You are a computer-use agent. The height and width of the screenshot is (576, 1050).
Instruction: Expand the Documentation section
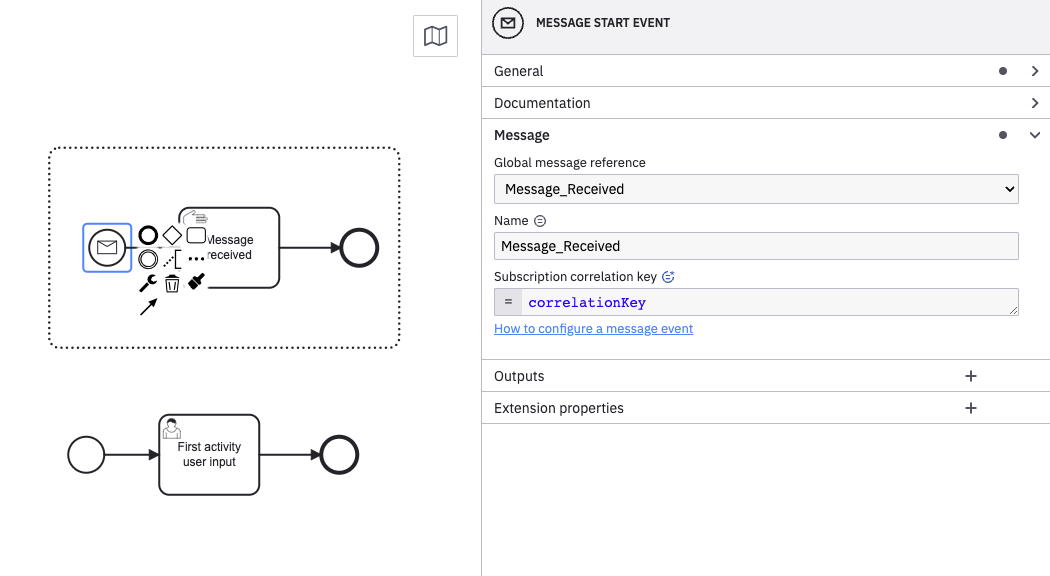click(x=766, y=103)
